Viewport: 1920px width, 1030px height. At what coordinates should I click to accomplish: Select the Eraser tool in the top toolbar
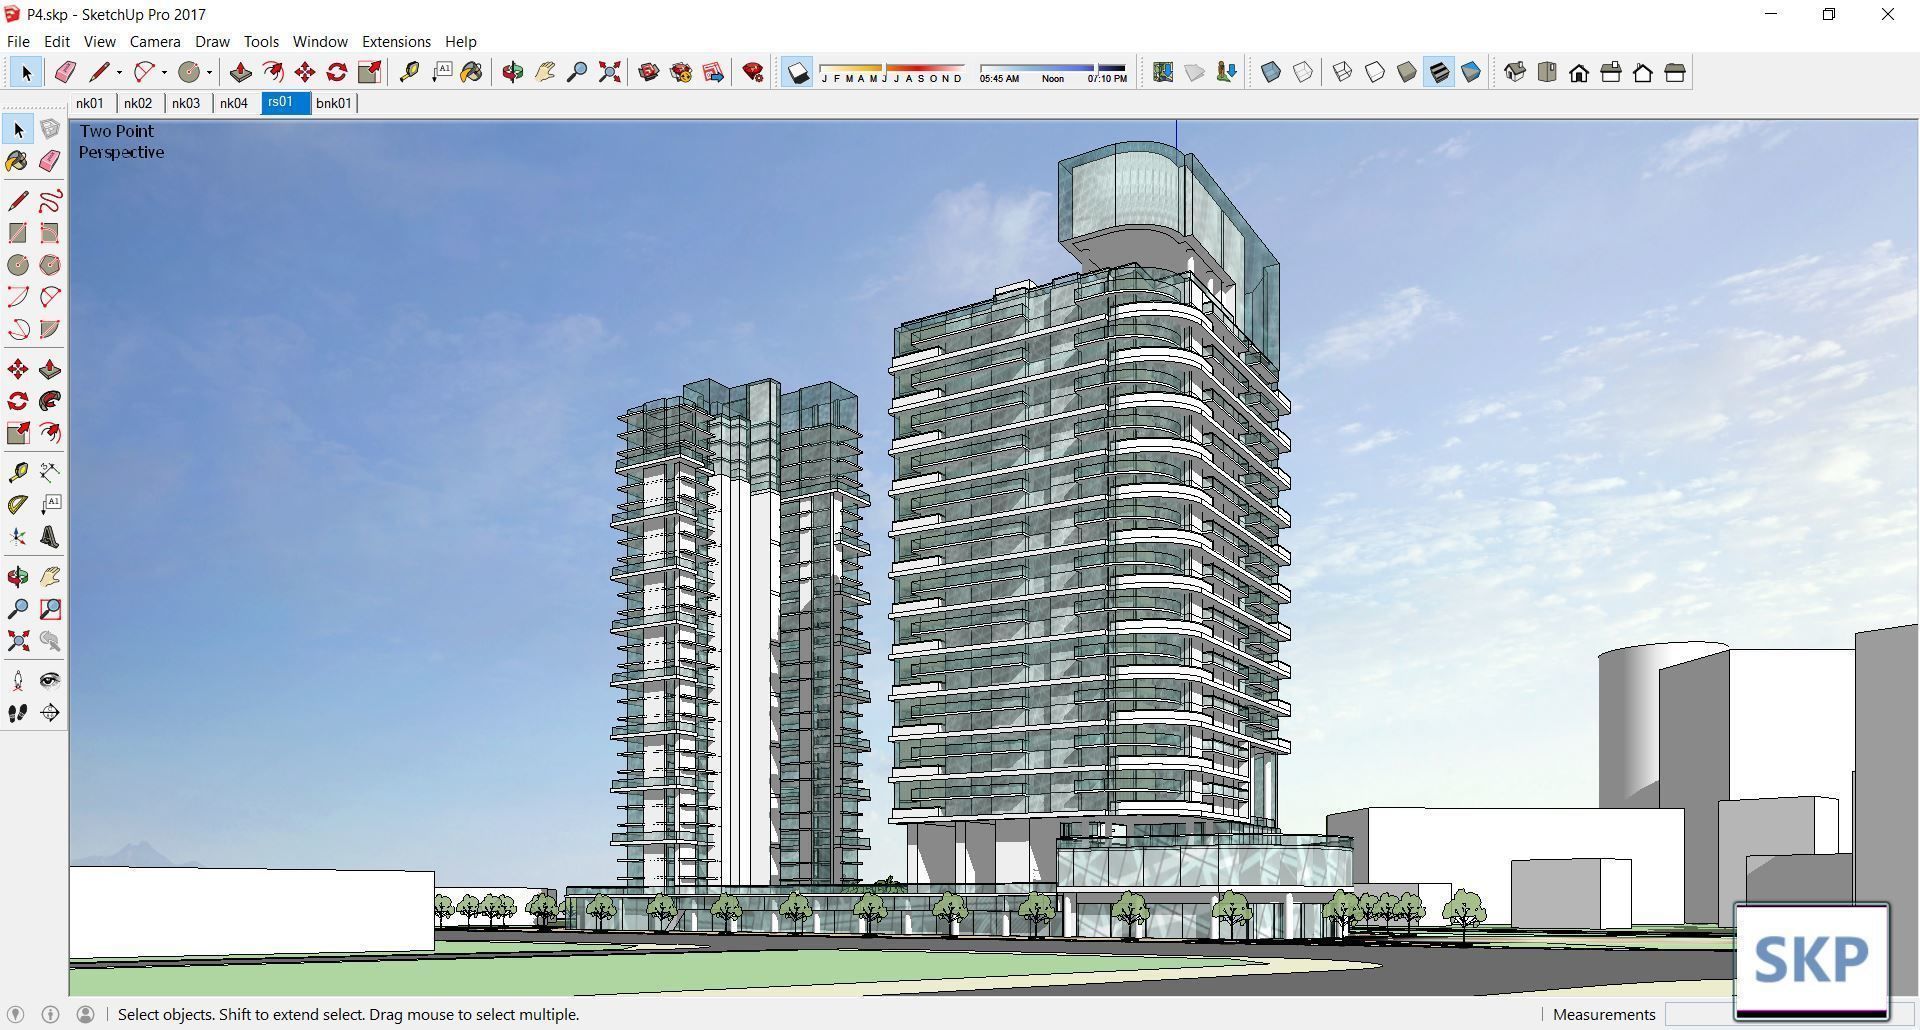click(x=65, y=72)
